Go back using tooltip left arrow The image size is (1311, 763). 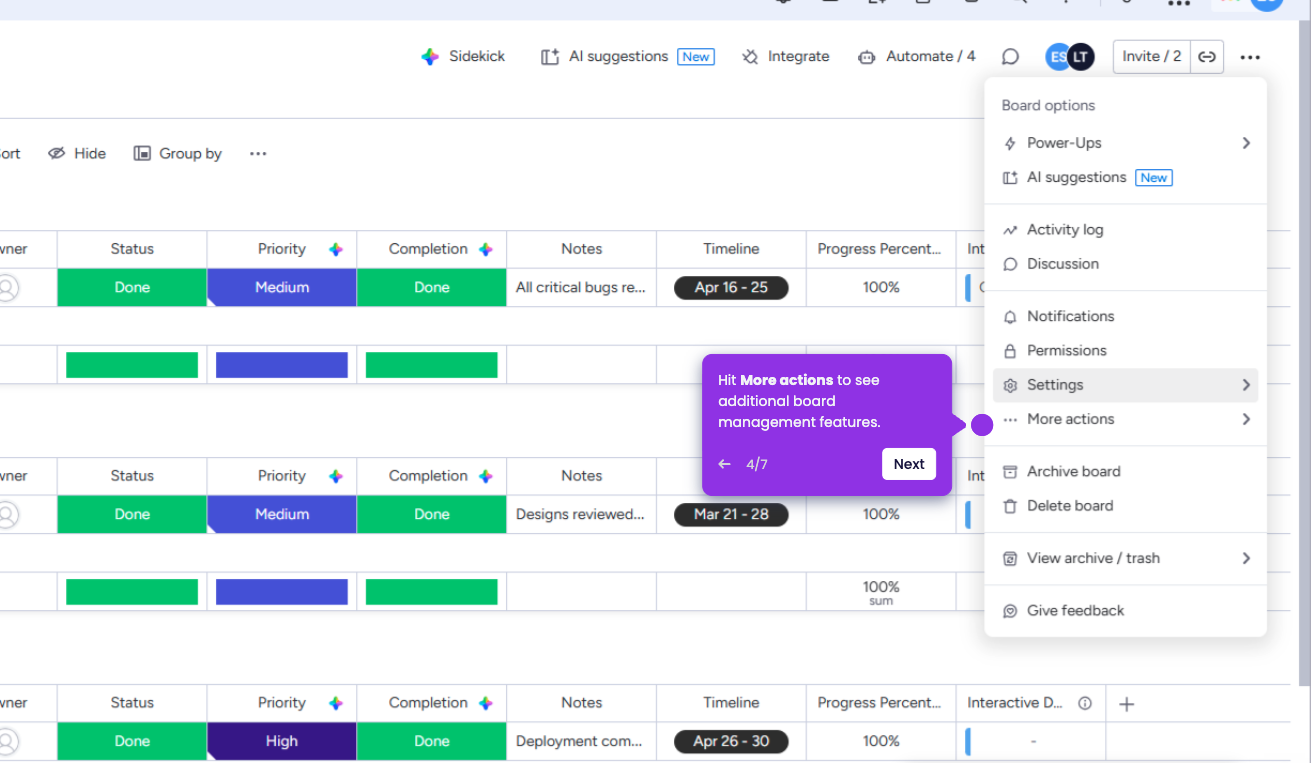(x=725, y=464)
